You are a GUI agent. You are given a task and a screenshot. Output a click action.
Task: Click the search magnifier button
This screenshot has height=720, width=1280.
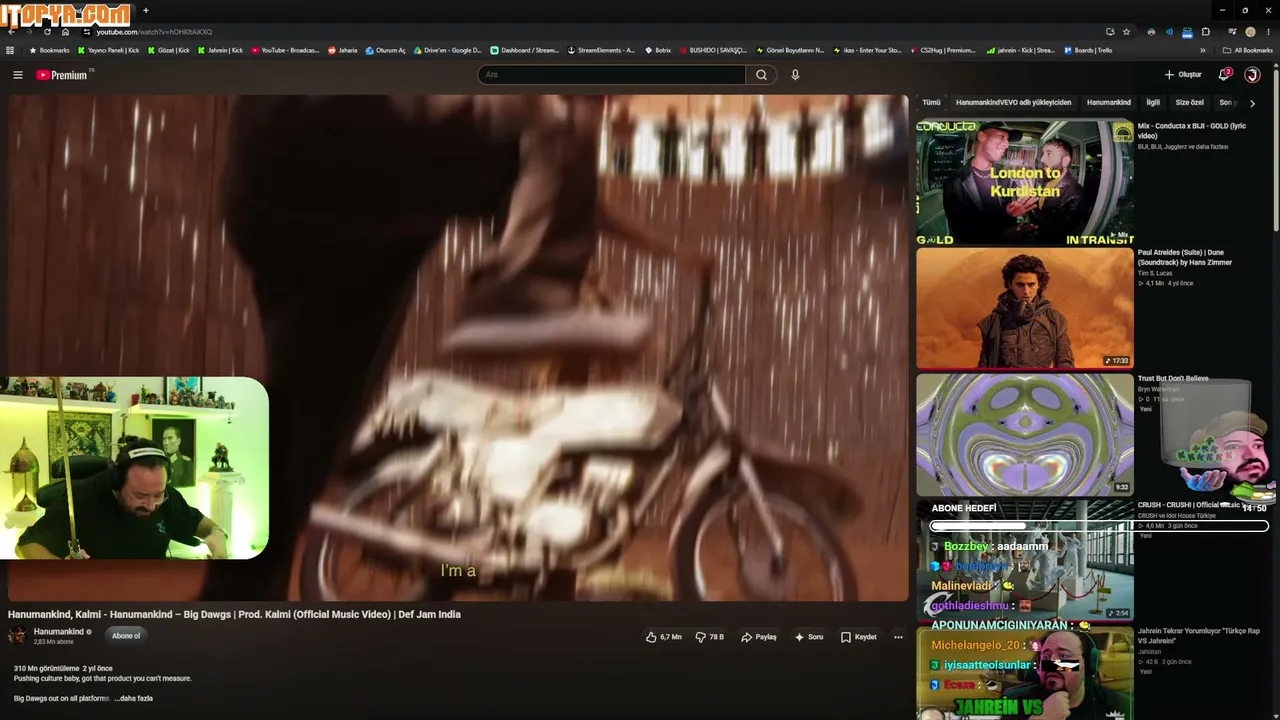click(x=761, y=75)
